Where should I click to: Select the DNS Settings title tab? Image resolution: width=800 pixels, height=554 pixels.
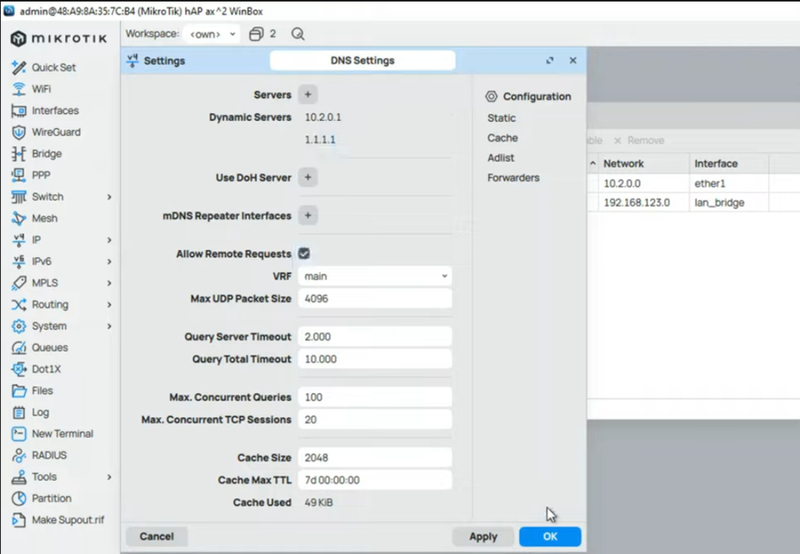point(363,60)
